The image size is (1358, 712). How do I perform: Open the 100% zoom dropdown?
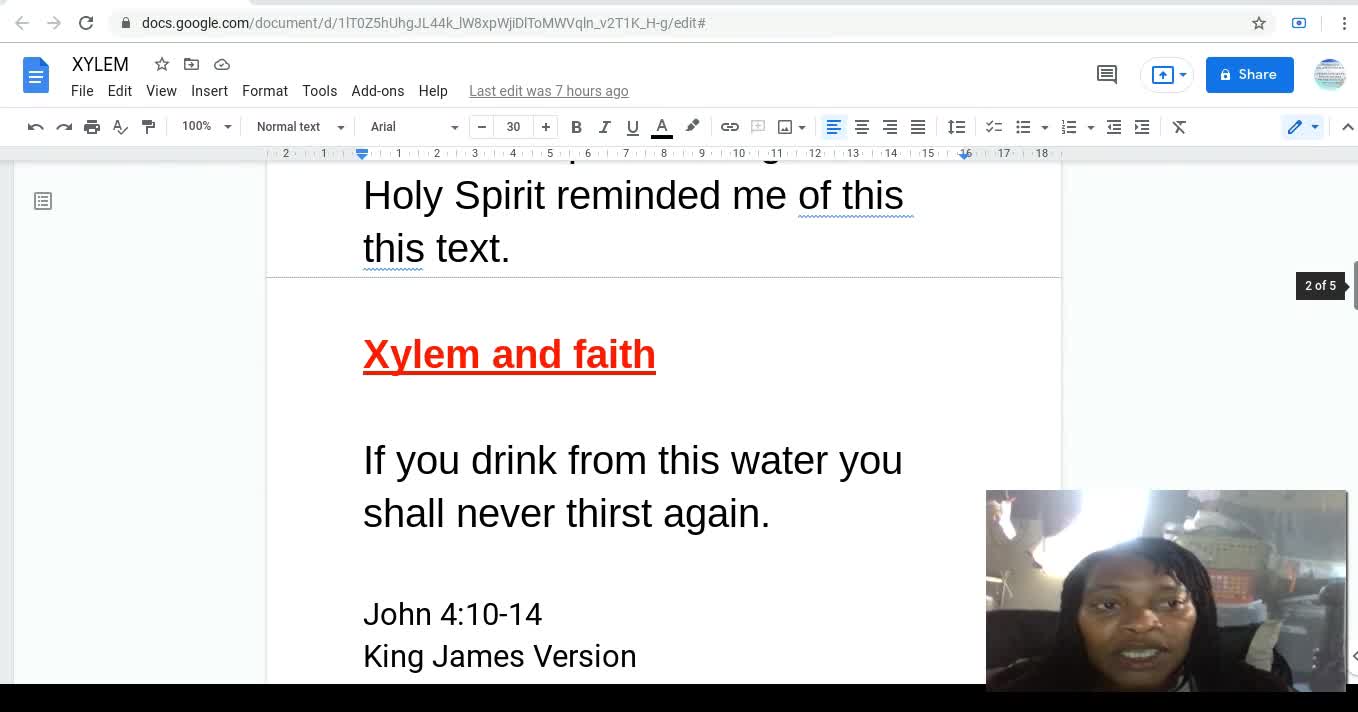click(x=206, y=127)
